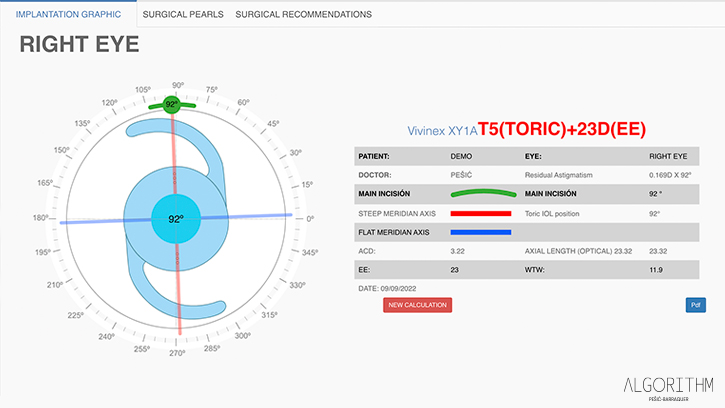Select the doctor value PEŠIĆ
725x408 pixels.
(x=461, y=175)
